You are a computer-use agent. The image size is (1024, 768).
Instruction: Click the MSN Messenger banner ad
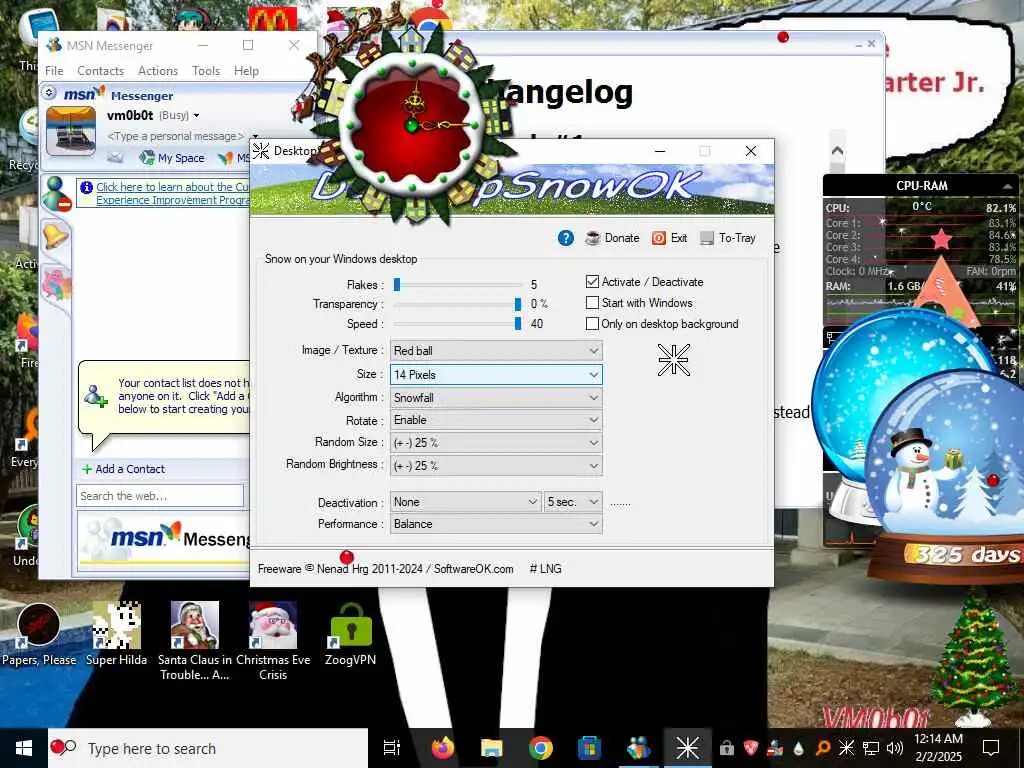[x=165, y=539]
